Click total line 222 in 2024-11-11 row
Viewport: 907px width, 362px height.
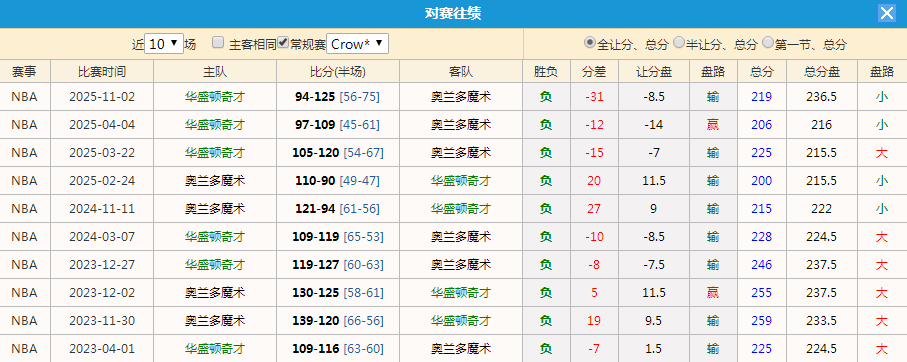(x=821, y=209)
